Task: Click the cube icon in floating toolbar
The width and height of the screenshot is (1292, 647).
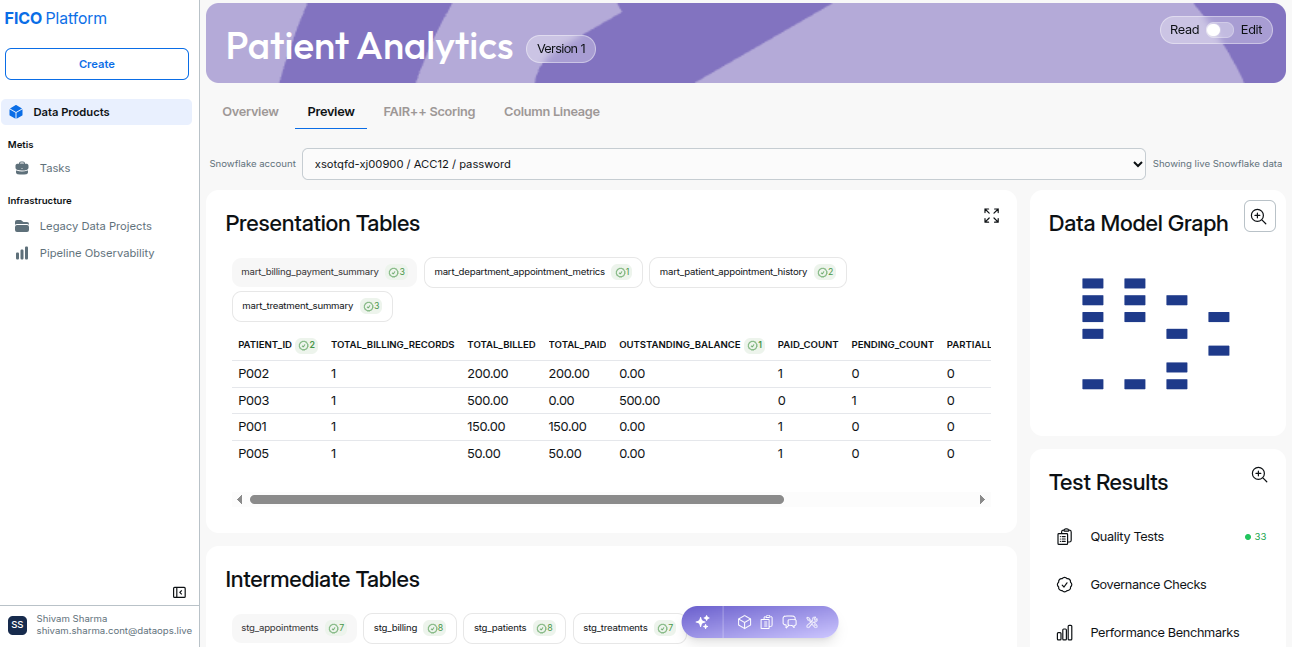Action: [744, 622]
